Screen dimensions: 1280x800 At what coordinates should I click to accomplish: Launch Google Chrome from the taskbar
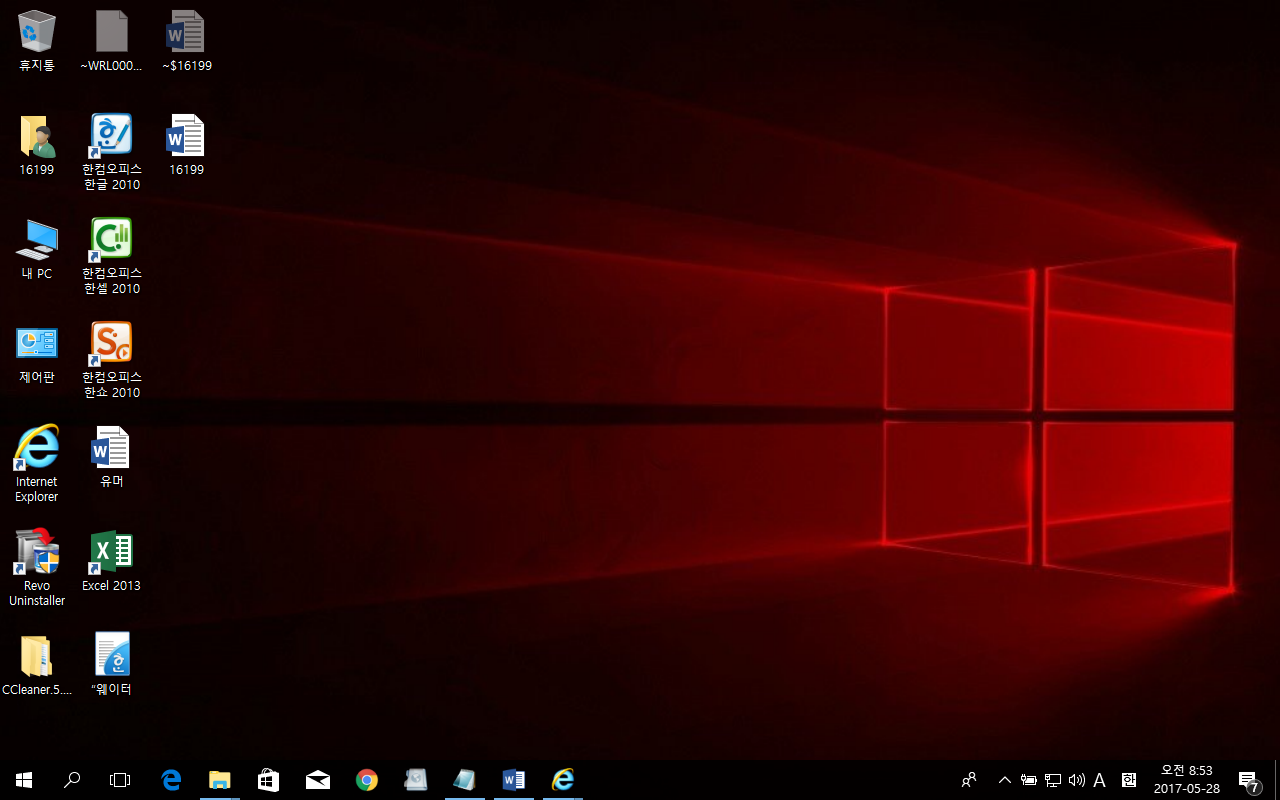click(x=367, y=780)
